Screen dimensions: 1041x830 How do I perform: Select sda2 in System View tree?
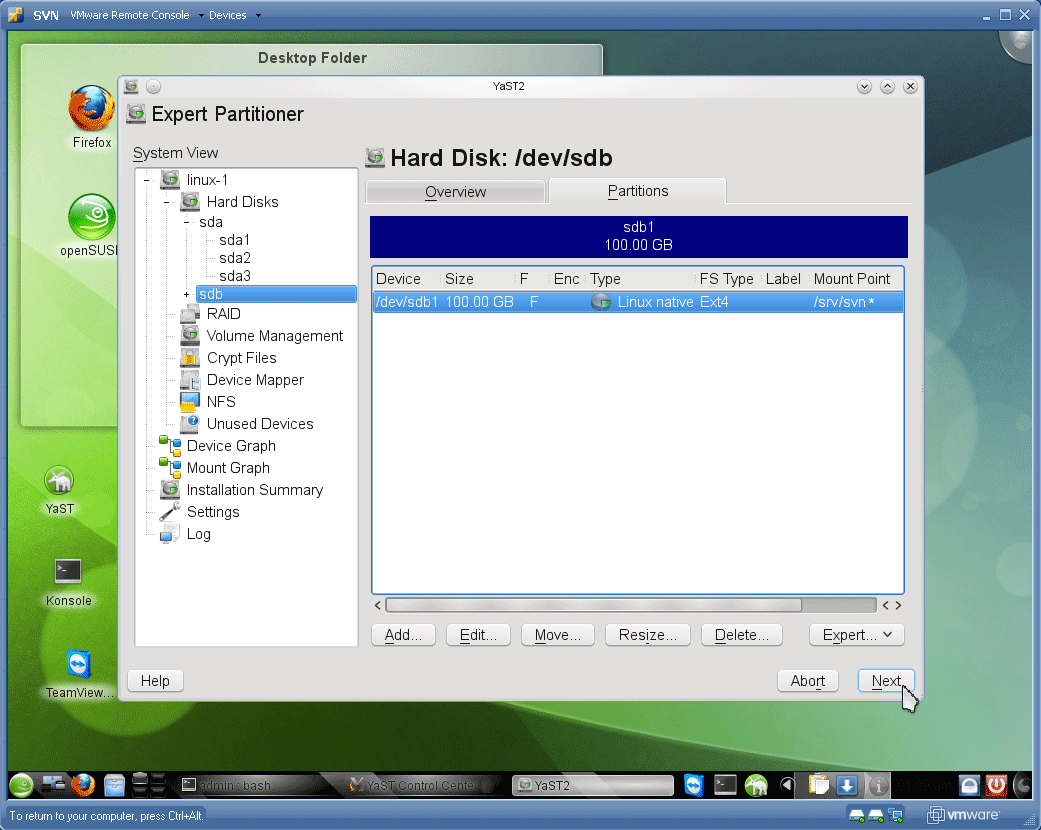pyautogui.click(x=234, y=258)
